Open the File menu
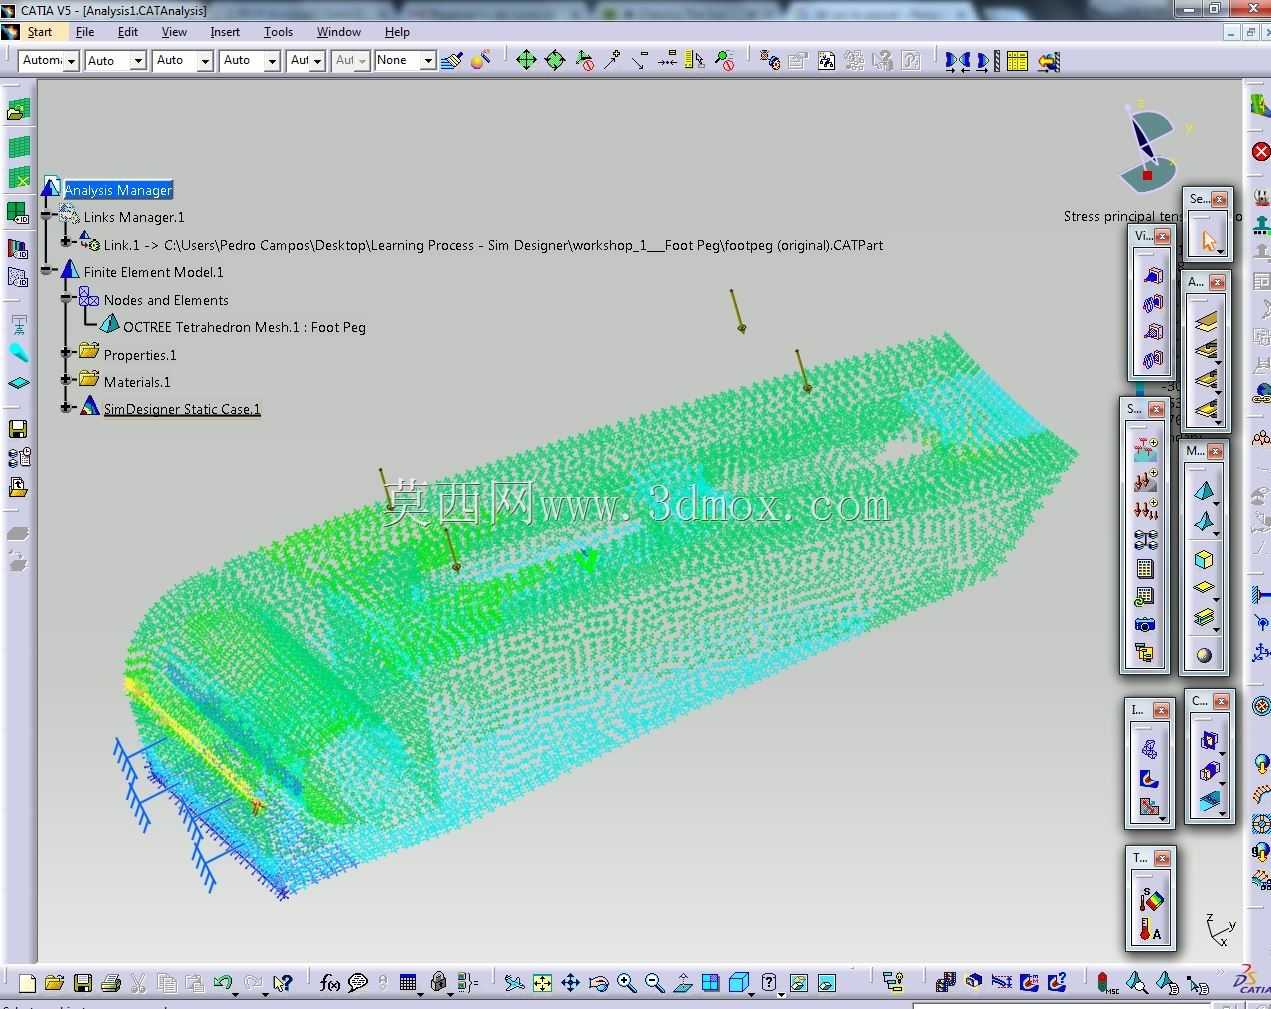 click(x=85, y=32)
